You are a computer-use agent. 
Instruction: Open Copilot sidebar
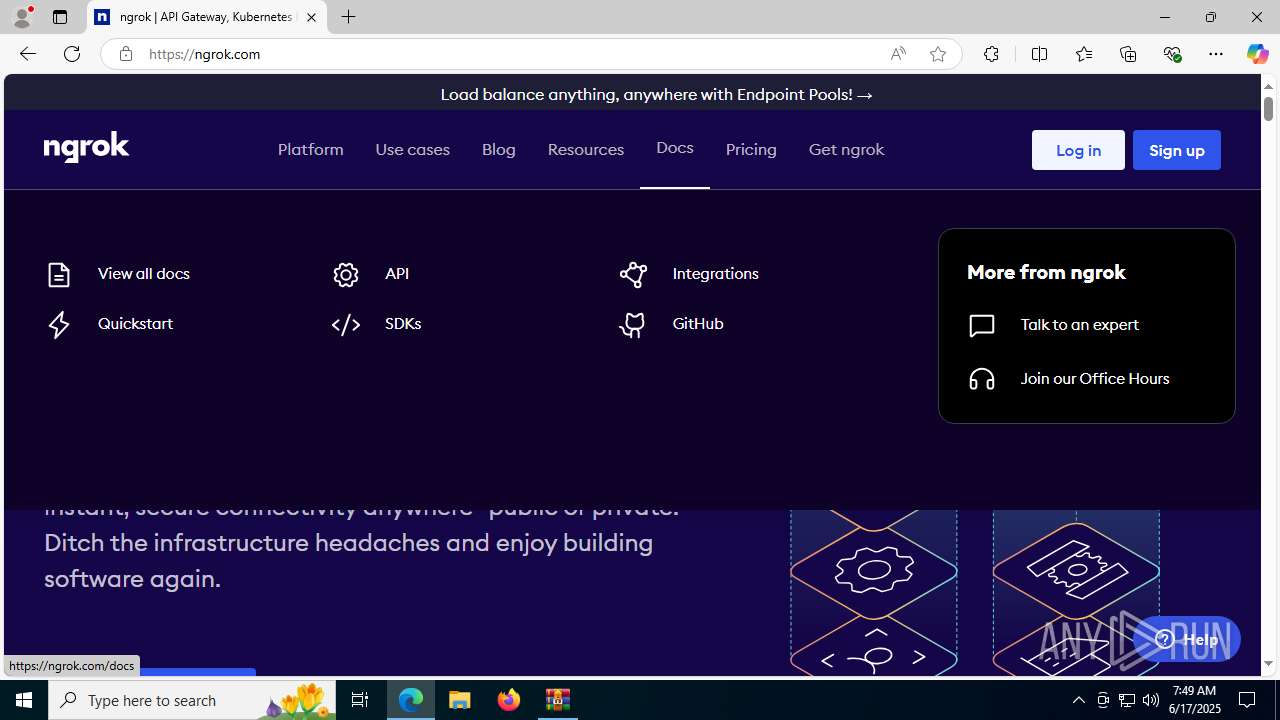point(1257,54)
